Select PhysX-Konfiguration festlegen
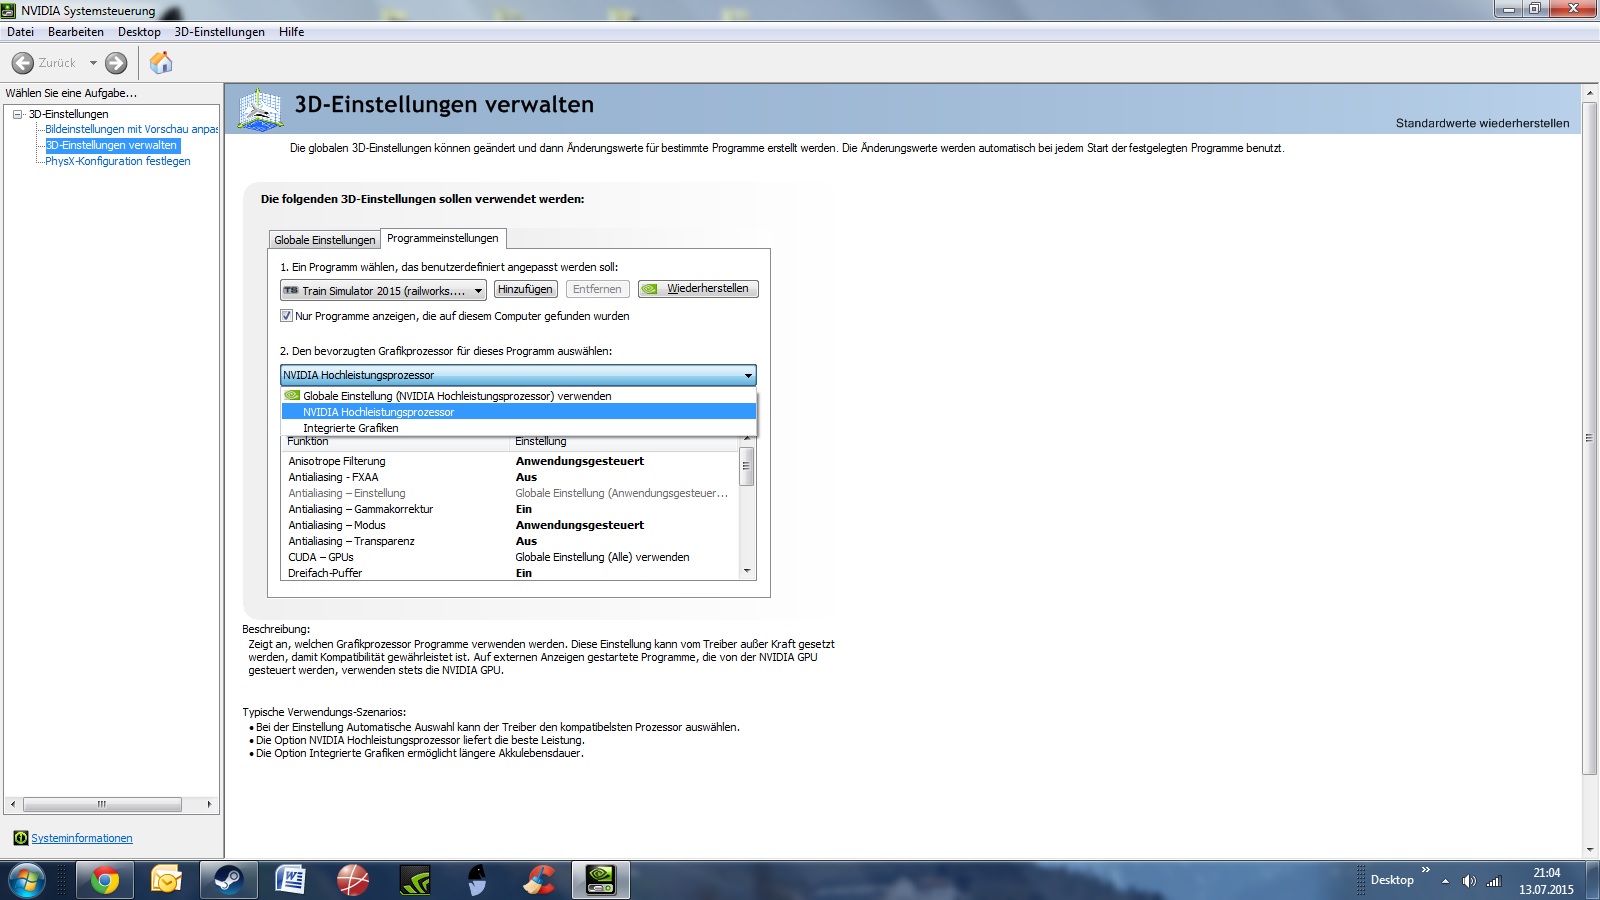 [x=118, y=161]
